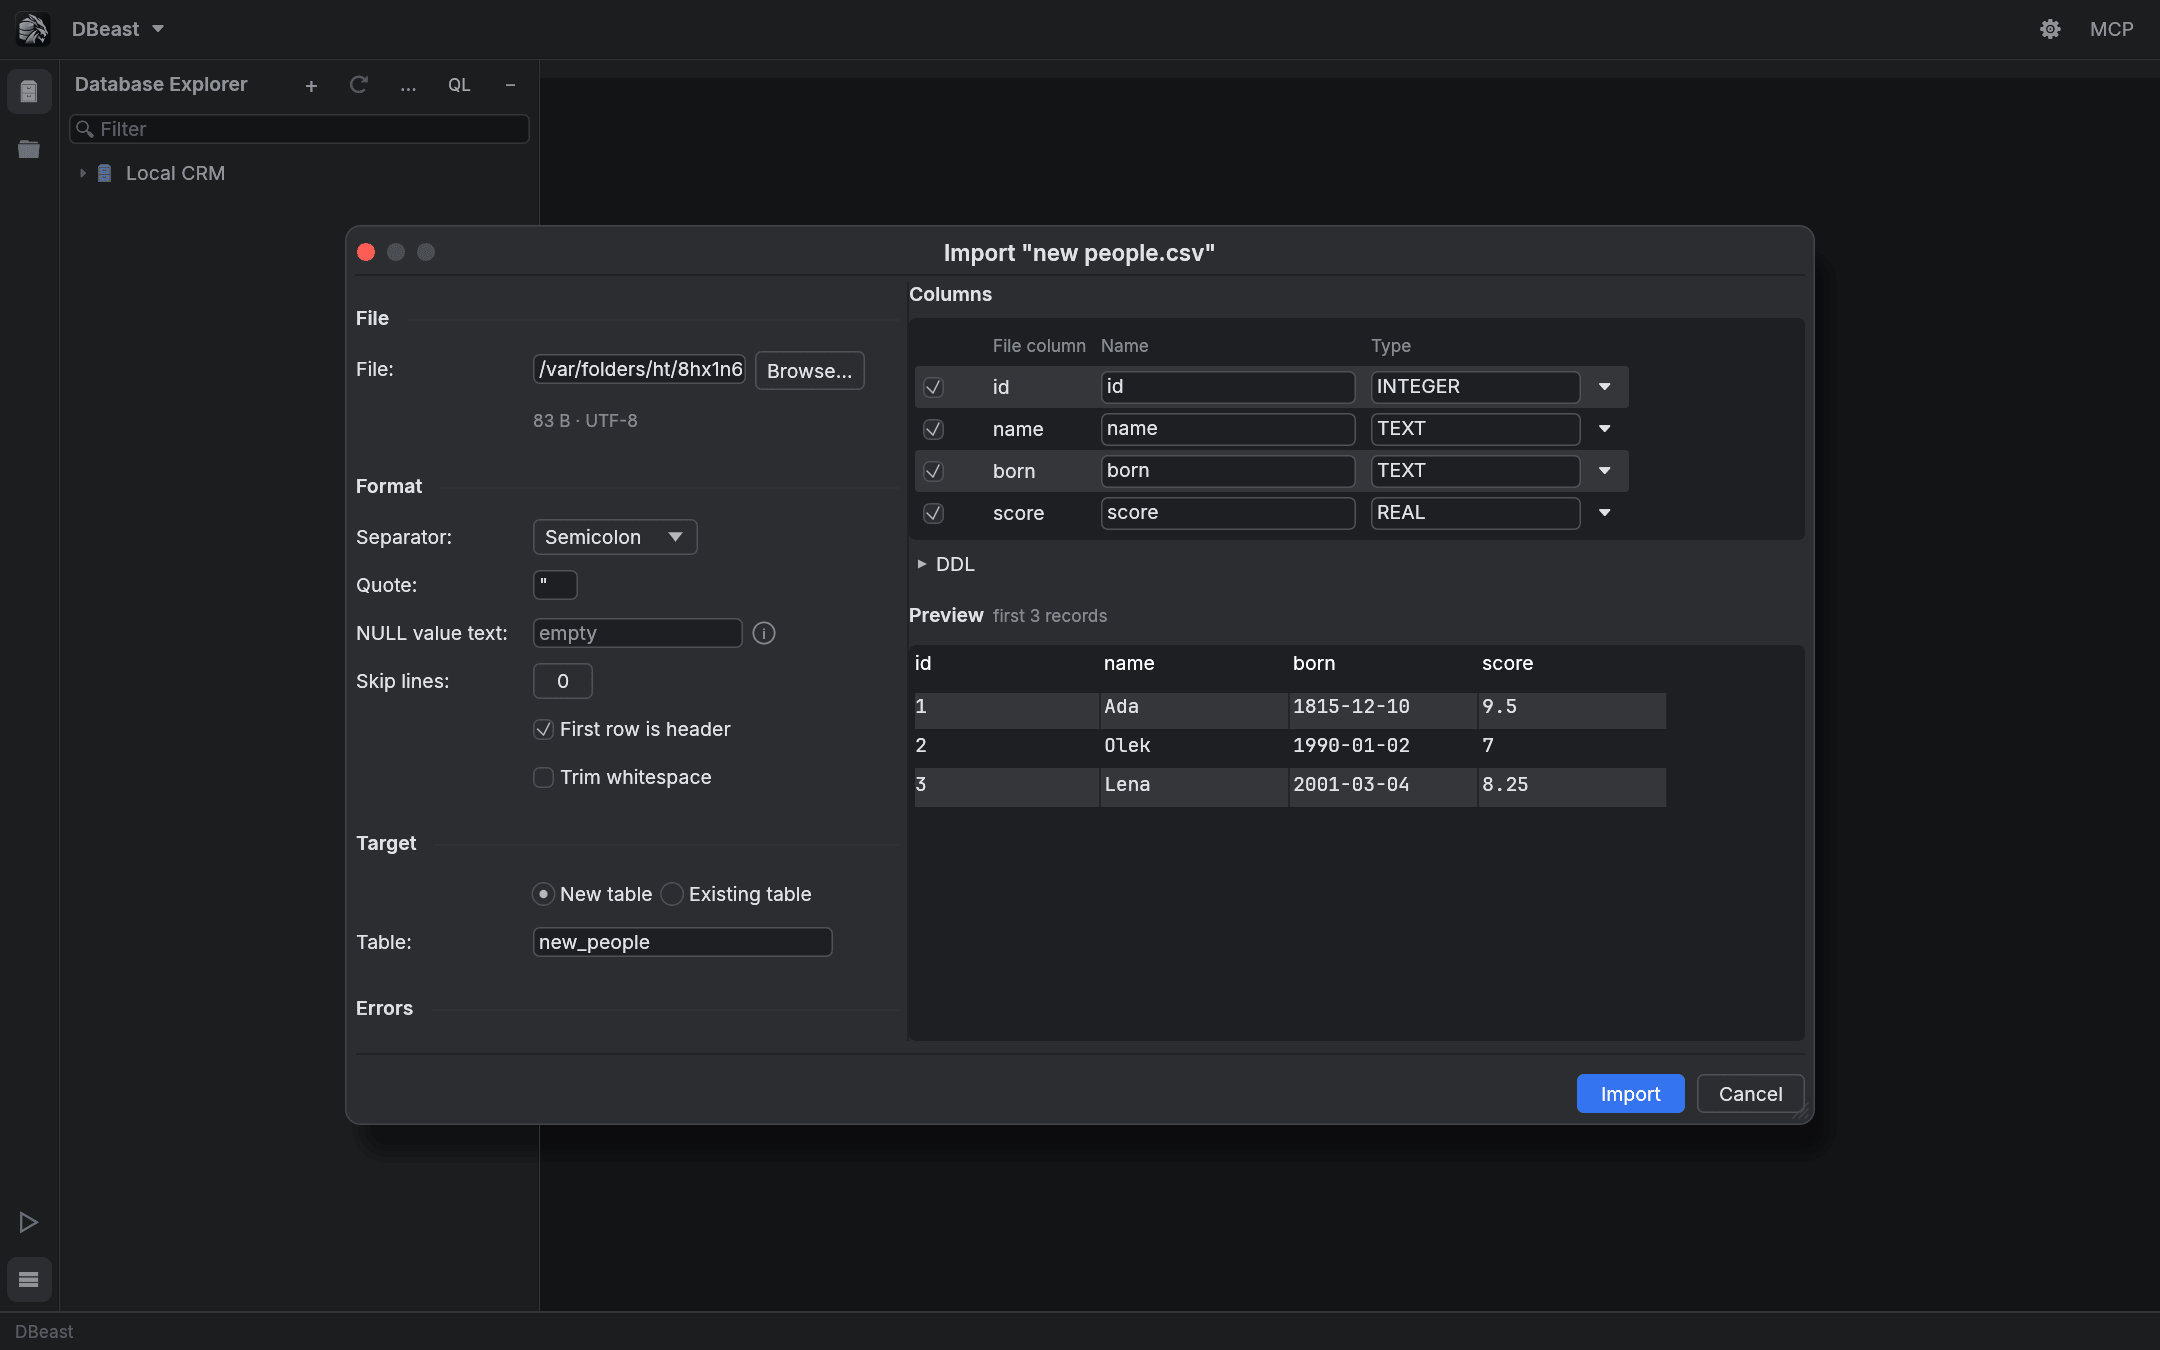The image size is (2160, 1350).
Task: Select the New table radio button
Action: [x=543, y=894]
